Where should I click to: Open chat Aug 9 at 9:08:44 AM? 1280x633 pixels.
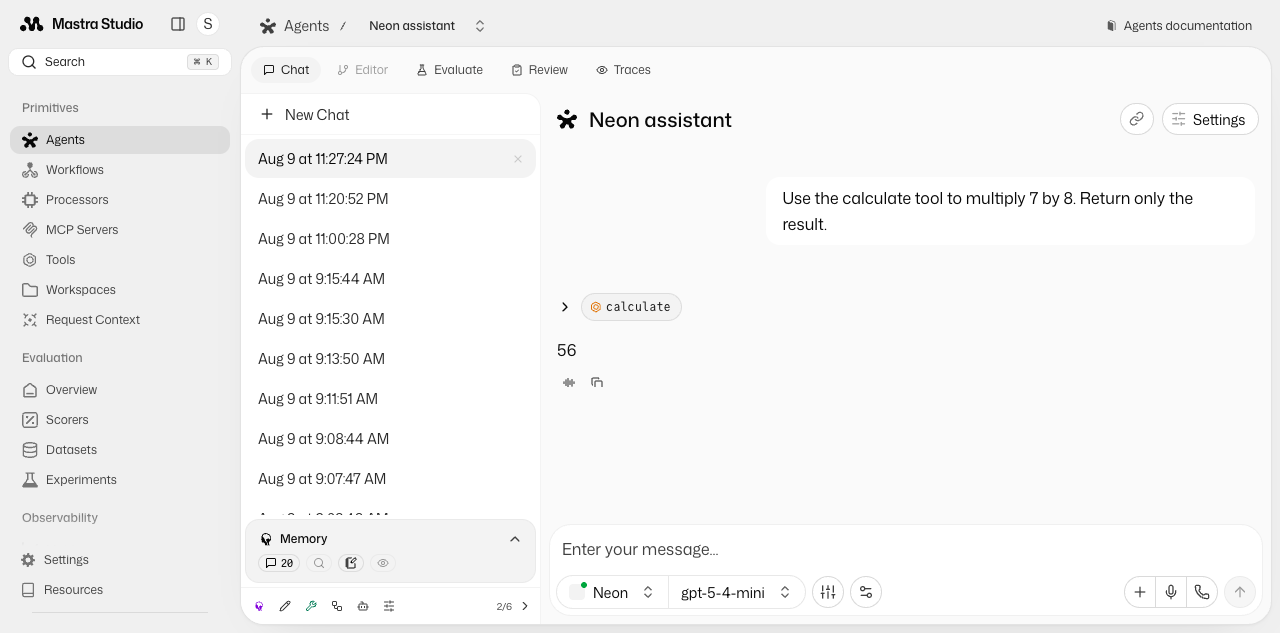390,439
